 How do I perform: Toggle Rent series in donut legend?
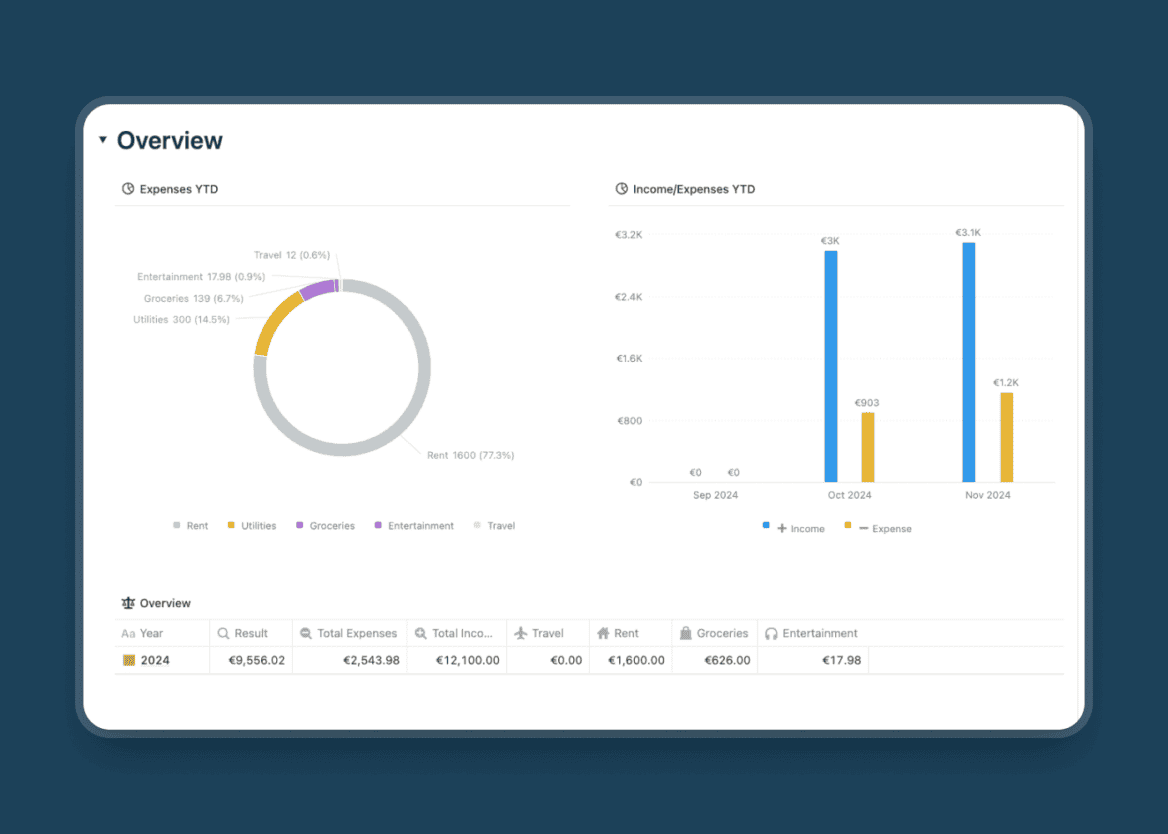coord(190,526)
